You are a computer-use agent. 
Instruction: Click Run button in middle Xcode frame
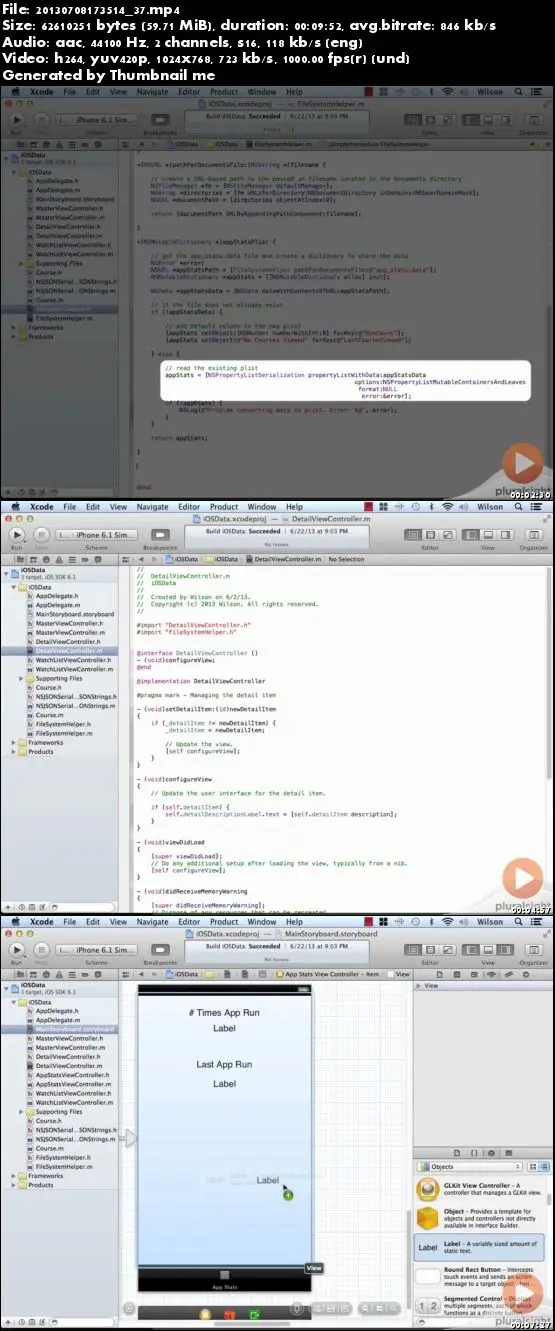point(15,535)
